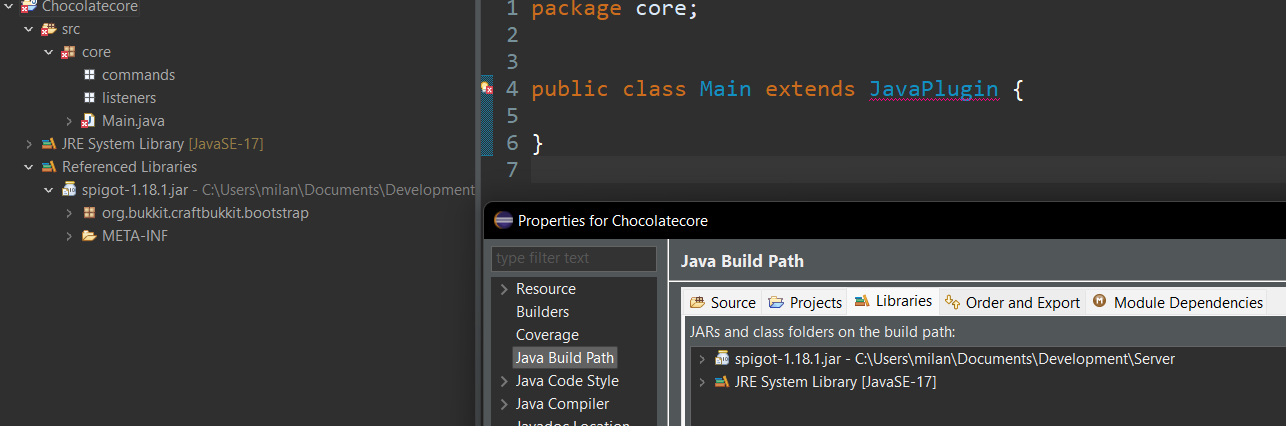The image size is (1286, 426).
Task: Collapse the Referenced Libraries node
Action: [29, 167]
